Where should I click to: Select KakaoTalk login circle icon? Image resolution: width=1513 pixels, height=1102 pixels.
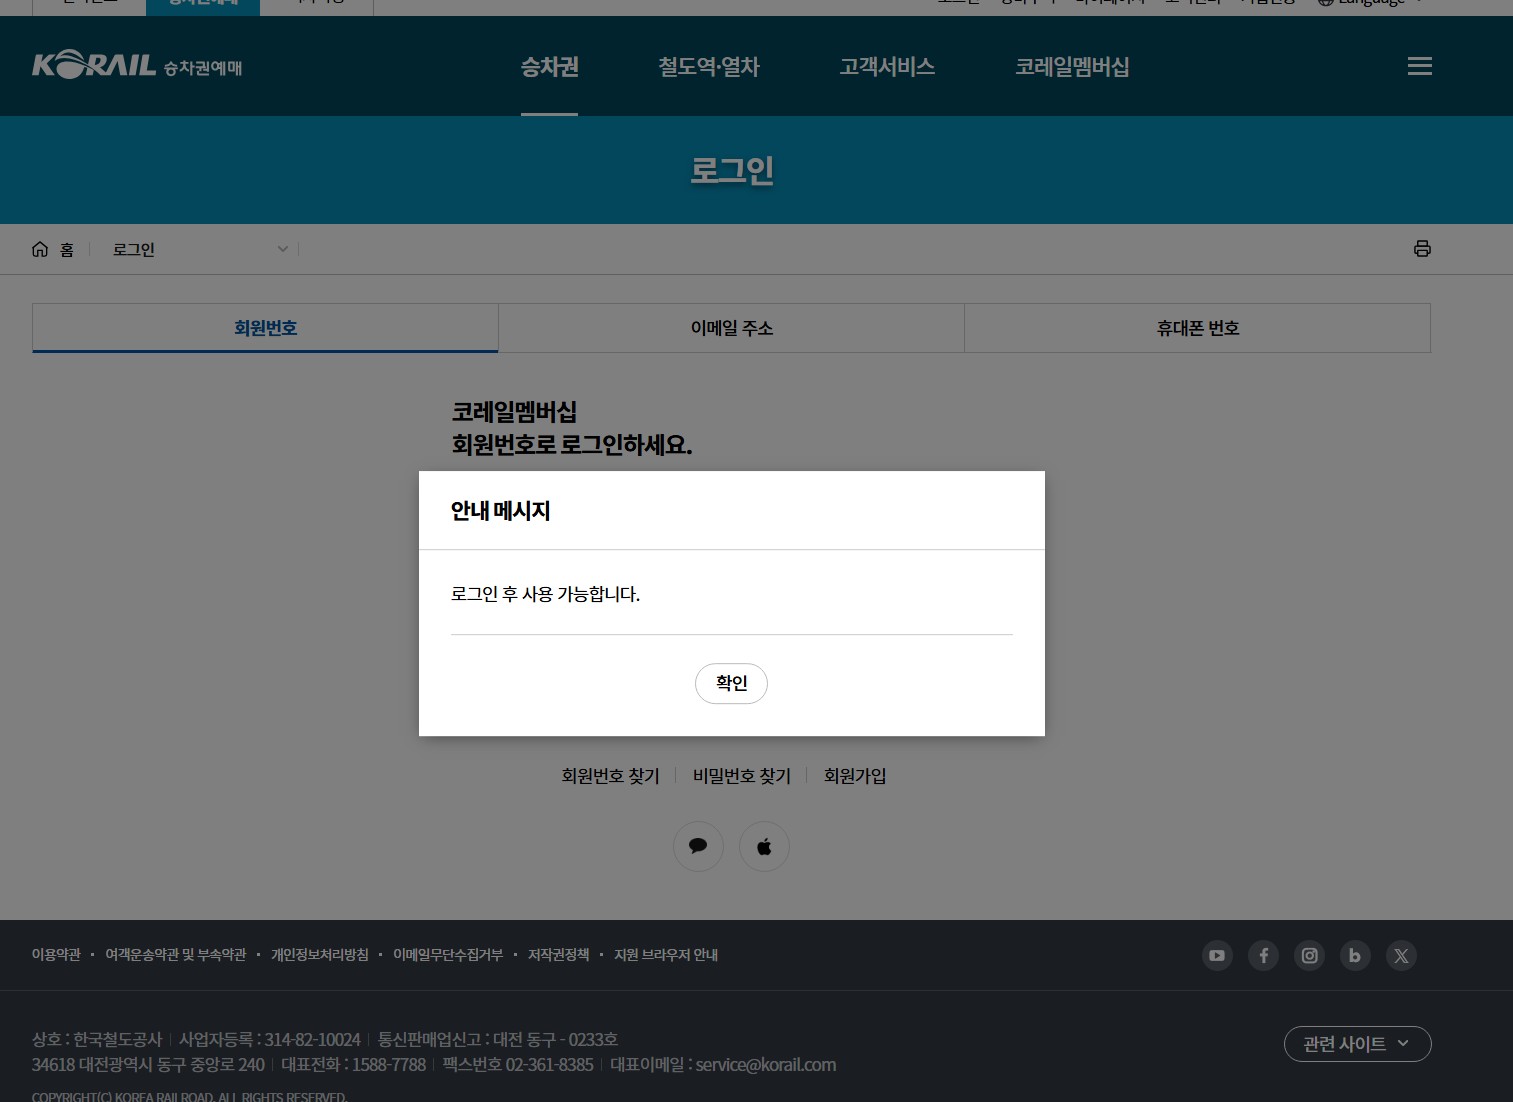click(698, 846)
